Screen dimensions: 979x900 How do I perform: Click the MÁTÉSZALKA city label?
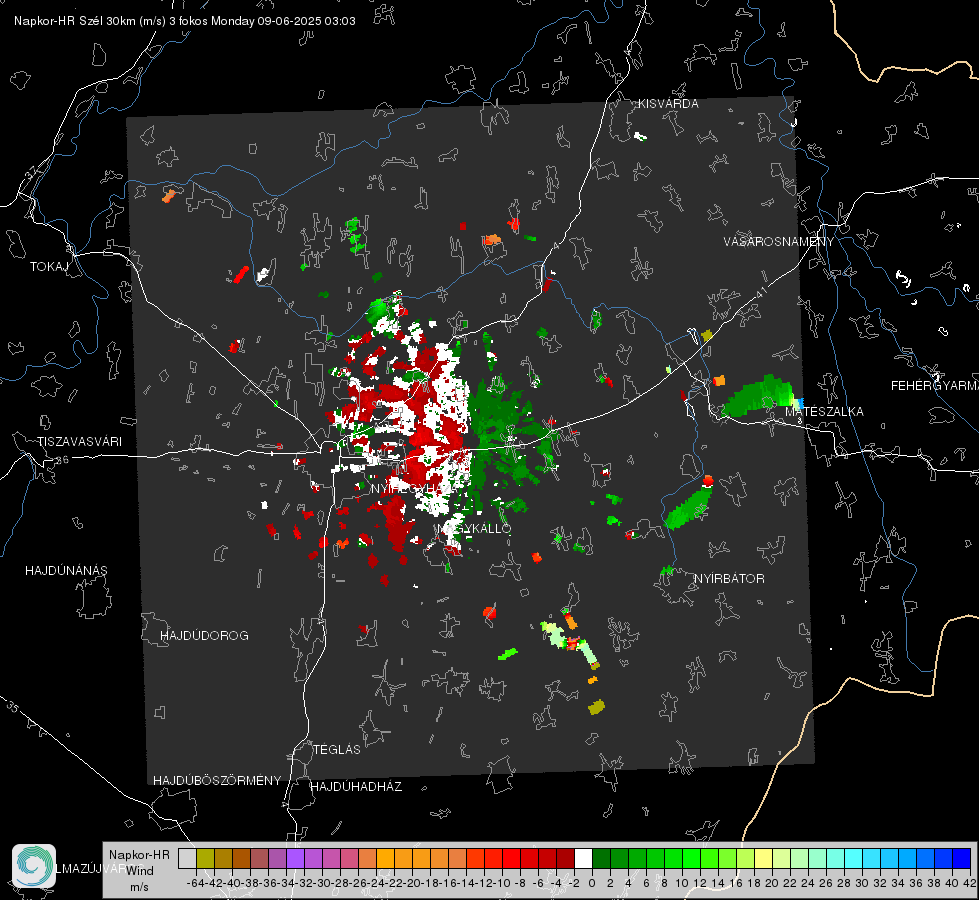824,412
